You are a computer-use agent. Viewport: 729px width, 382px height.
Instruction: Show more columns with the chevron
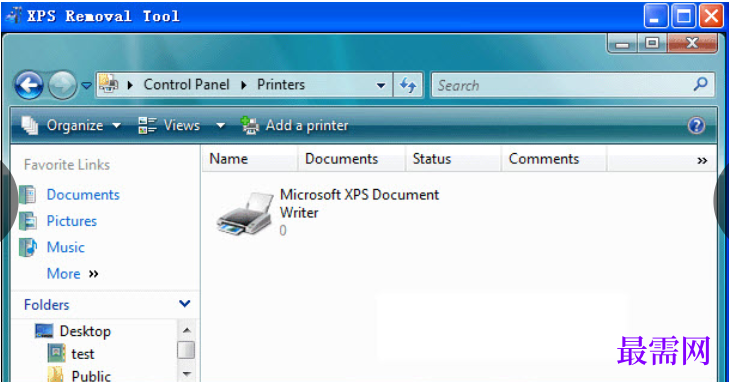click(x=702, y=161)
